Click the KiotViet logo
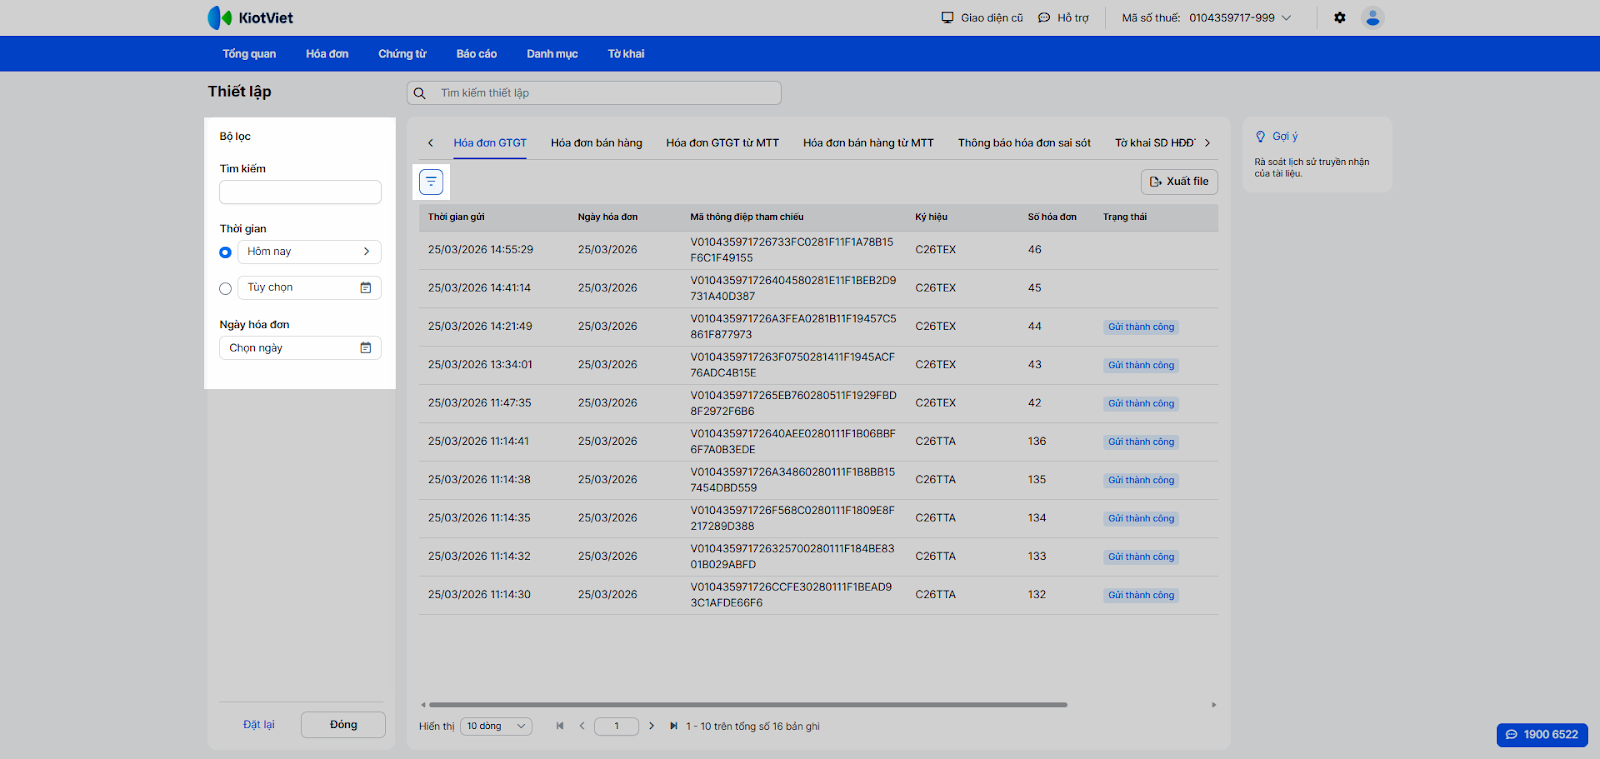Screen dimensions: 1600x759 tap(250, 18)
